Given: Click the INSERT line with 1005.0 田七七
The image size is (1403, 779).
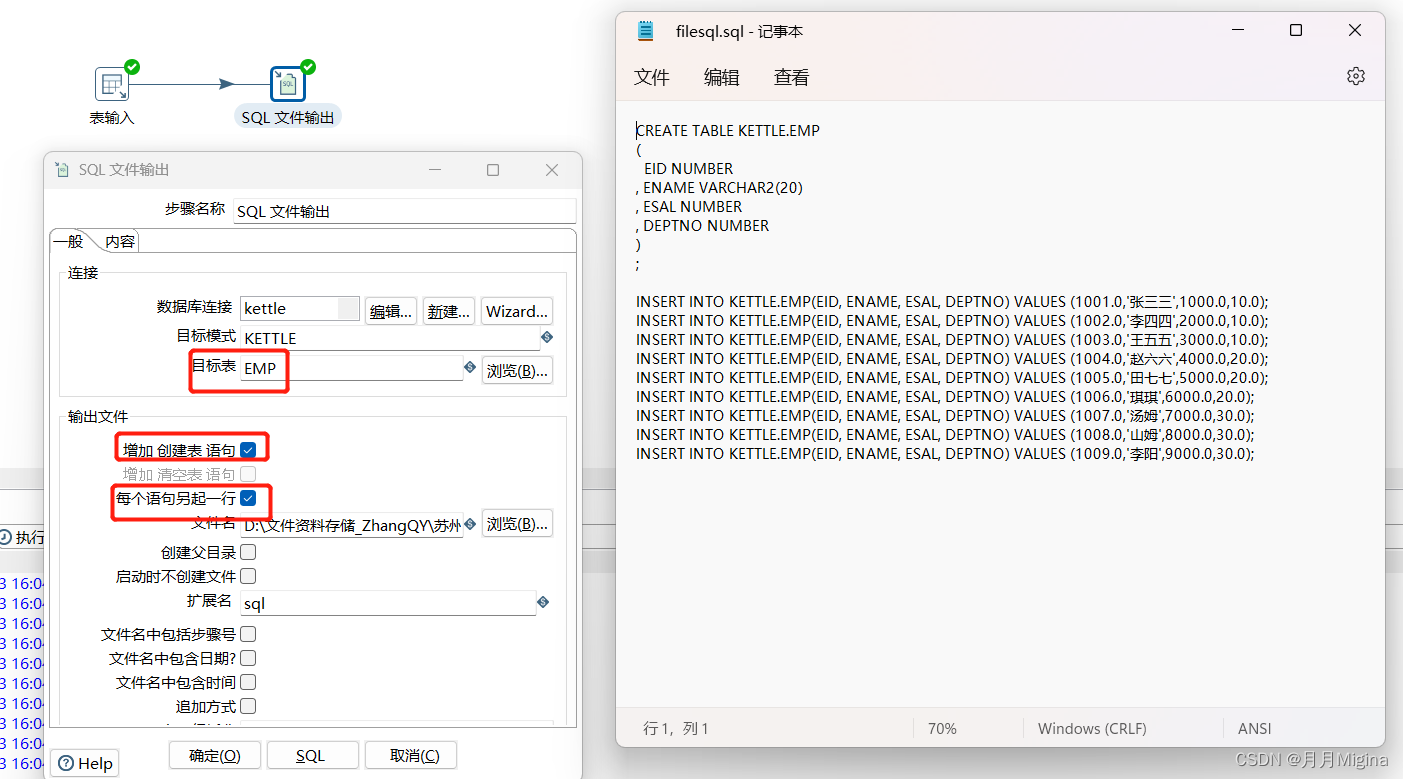Looking at the screenshot, I should [x=952, y=377].
